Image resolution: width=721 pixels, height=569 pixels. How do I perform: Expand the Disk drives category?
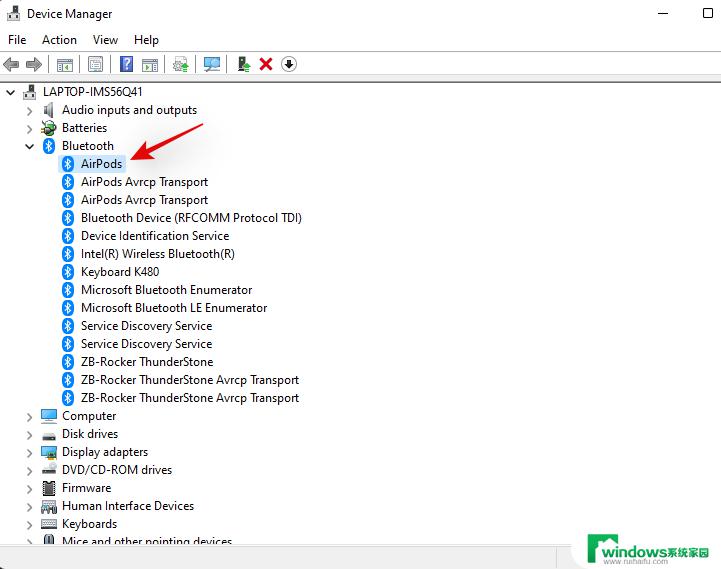pyautogui.click(x=29, y=435)
